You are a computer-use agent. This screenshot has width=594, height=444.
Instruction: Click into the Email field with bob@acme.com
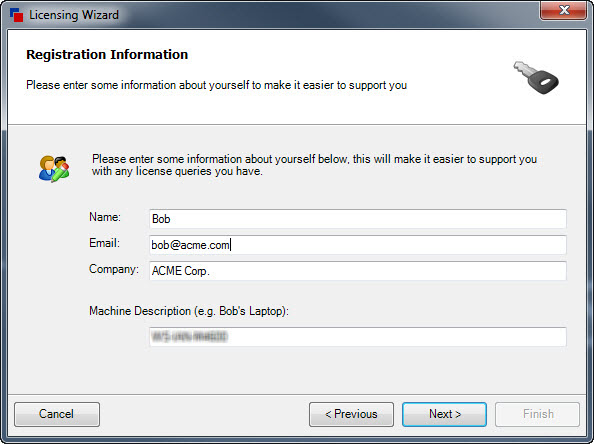pyautogui.click(x=358, y=245)
